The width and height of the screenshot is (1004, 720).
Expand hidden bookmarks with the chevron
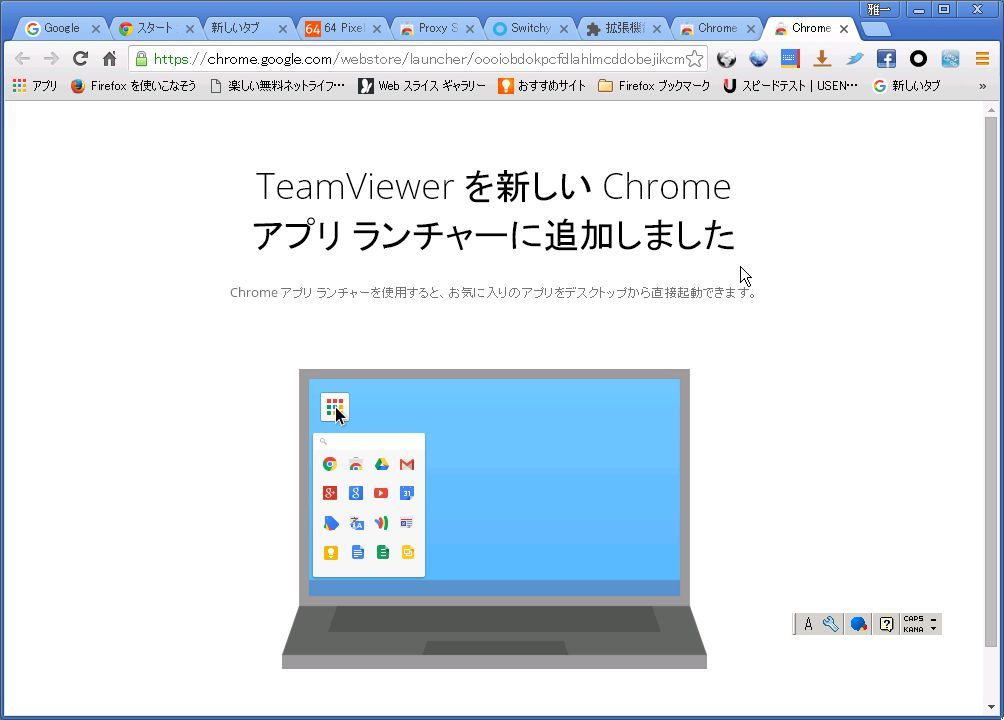(x=982, y=86)
